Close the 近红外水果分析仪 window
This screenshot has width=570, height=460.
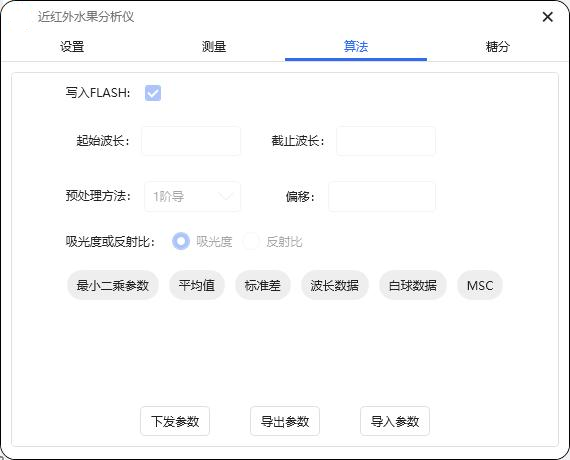pyautogui.click(x=547, y=17)
